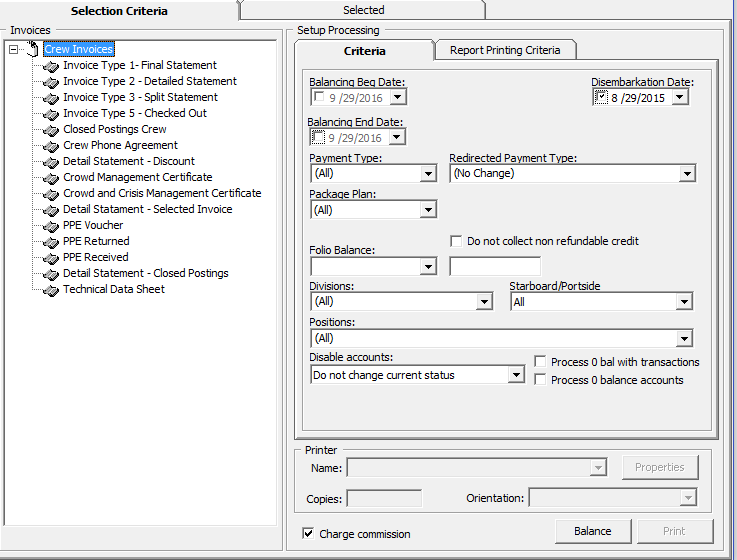Click icon beside Crowd Management Certificate
Viewport: 737px width, 560px height.
[51, 178]
